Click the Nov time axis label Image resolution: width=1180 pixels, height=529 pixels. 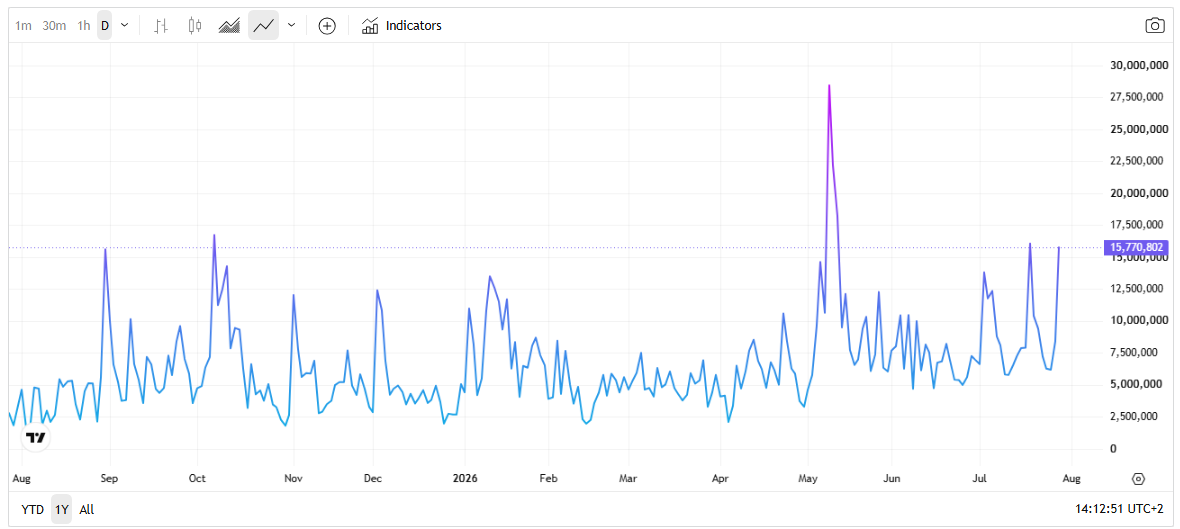tap(293, 479)
